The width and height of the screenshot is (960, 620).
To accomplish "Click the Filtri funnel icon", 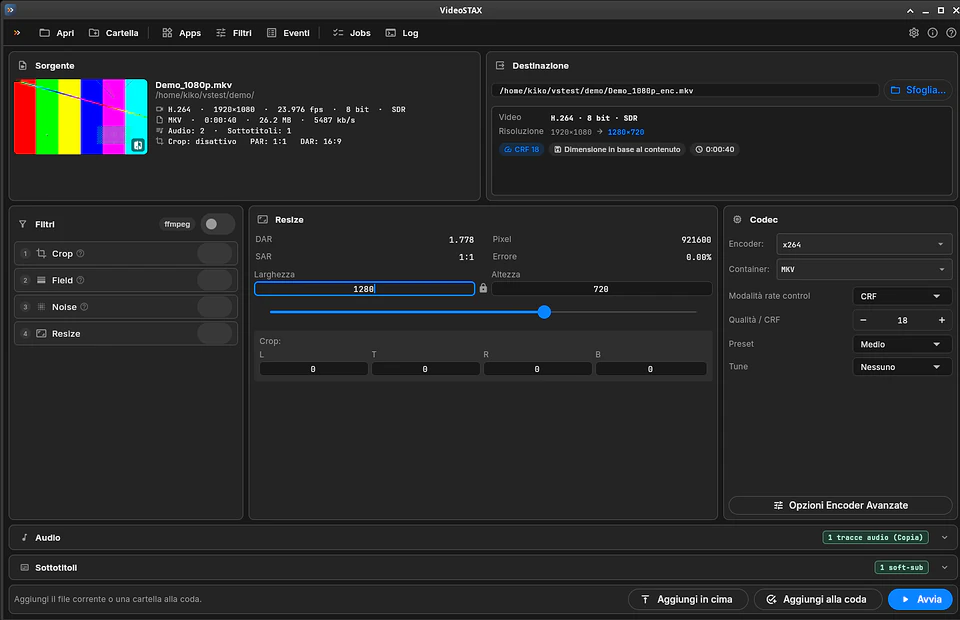I will pyautogui.click(x=23, y=224).
